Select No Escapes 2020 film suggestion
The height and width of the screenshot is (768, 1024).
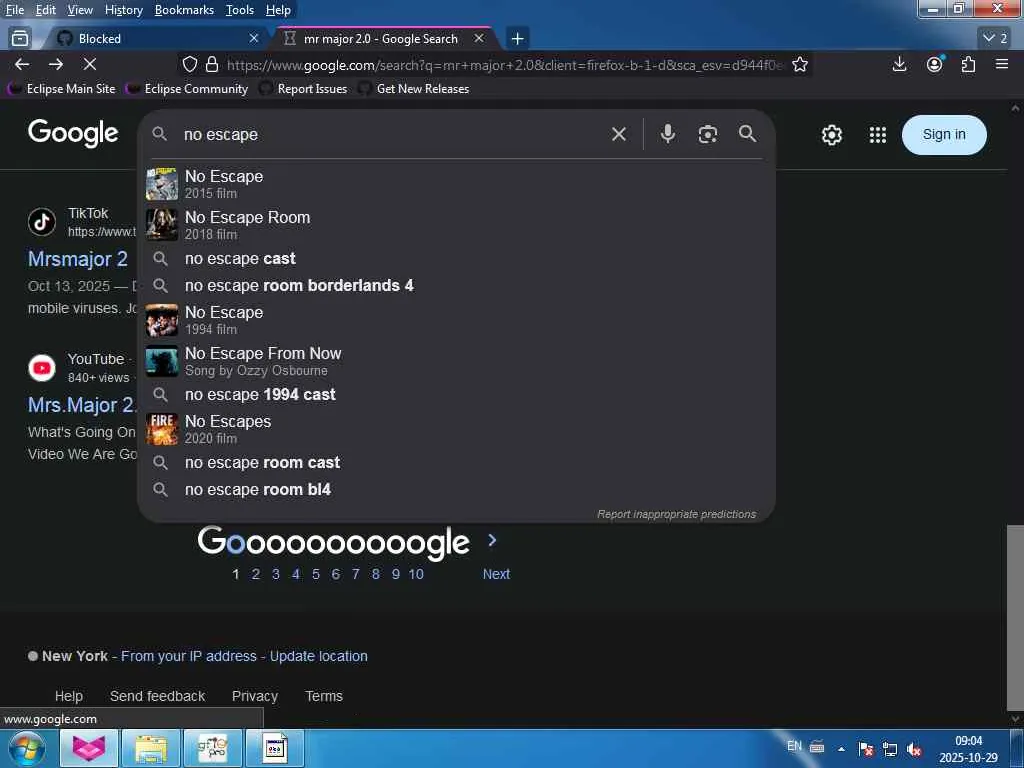456,429
